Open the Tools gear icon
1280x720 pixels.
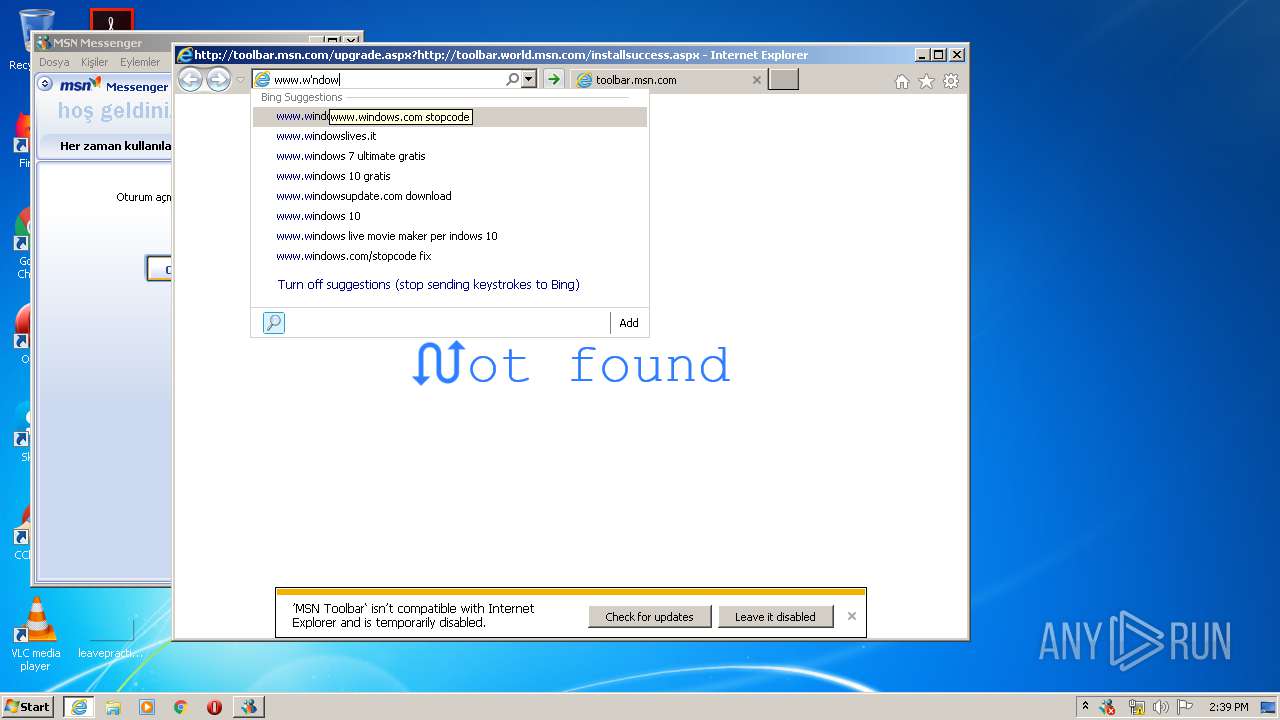coord(951,81)
